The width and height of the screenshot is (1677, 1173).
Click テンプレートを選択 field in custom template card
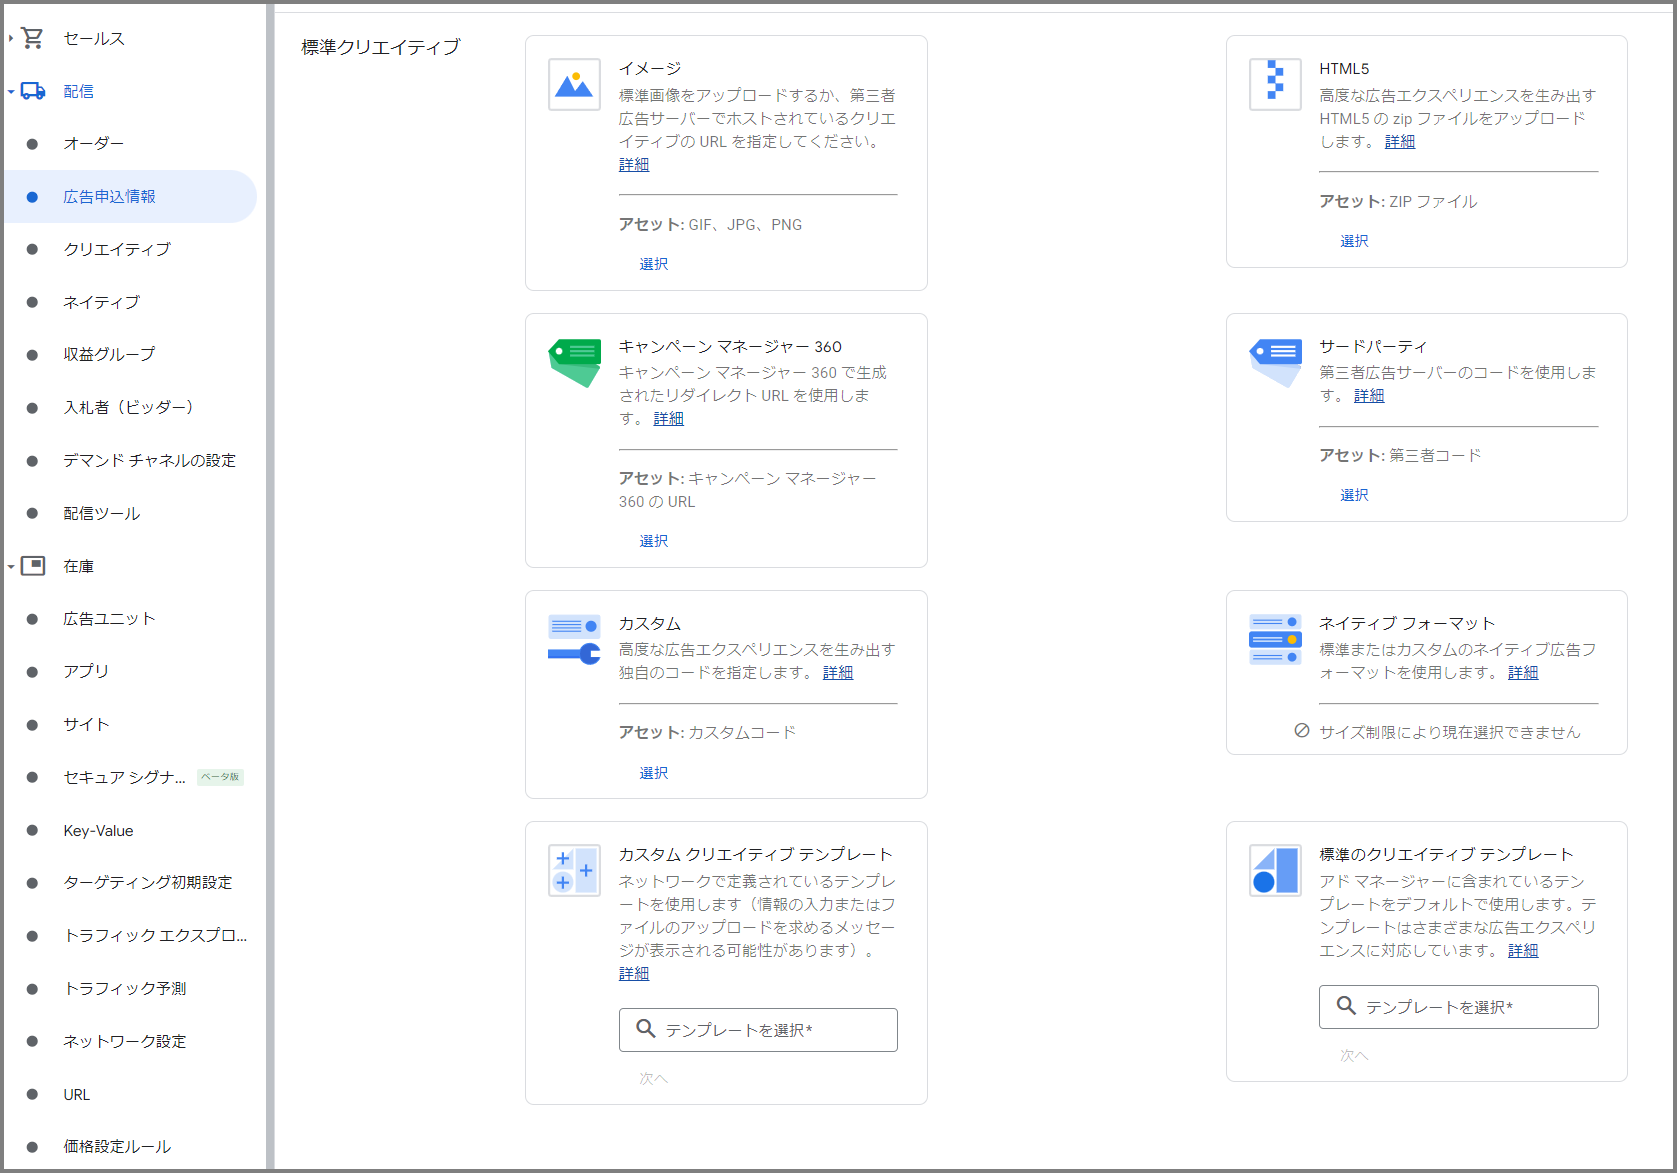757,1030
